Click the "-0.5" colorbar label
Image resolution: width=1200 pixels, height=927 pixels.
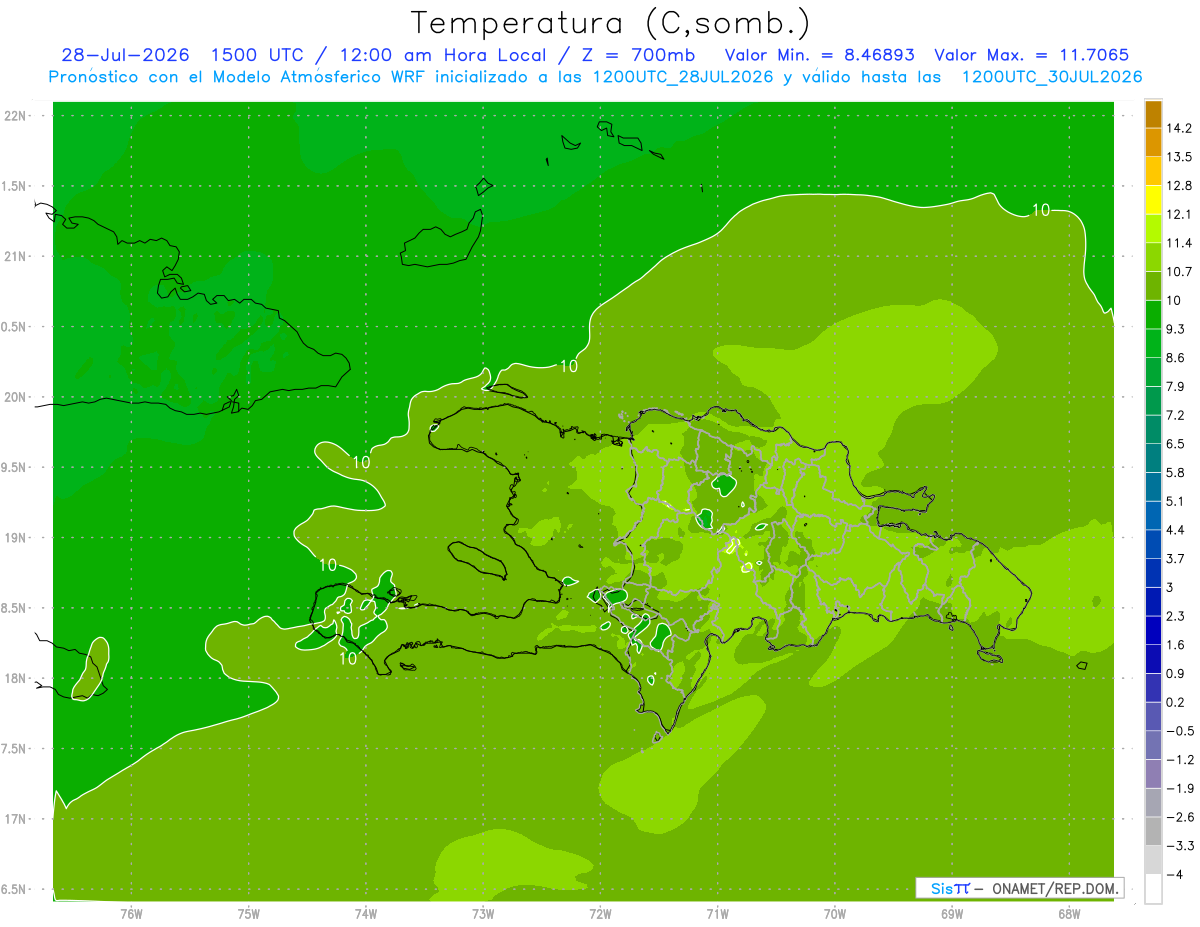(1180, 731)
